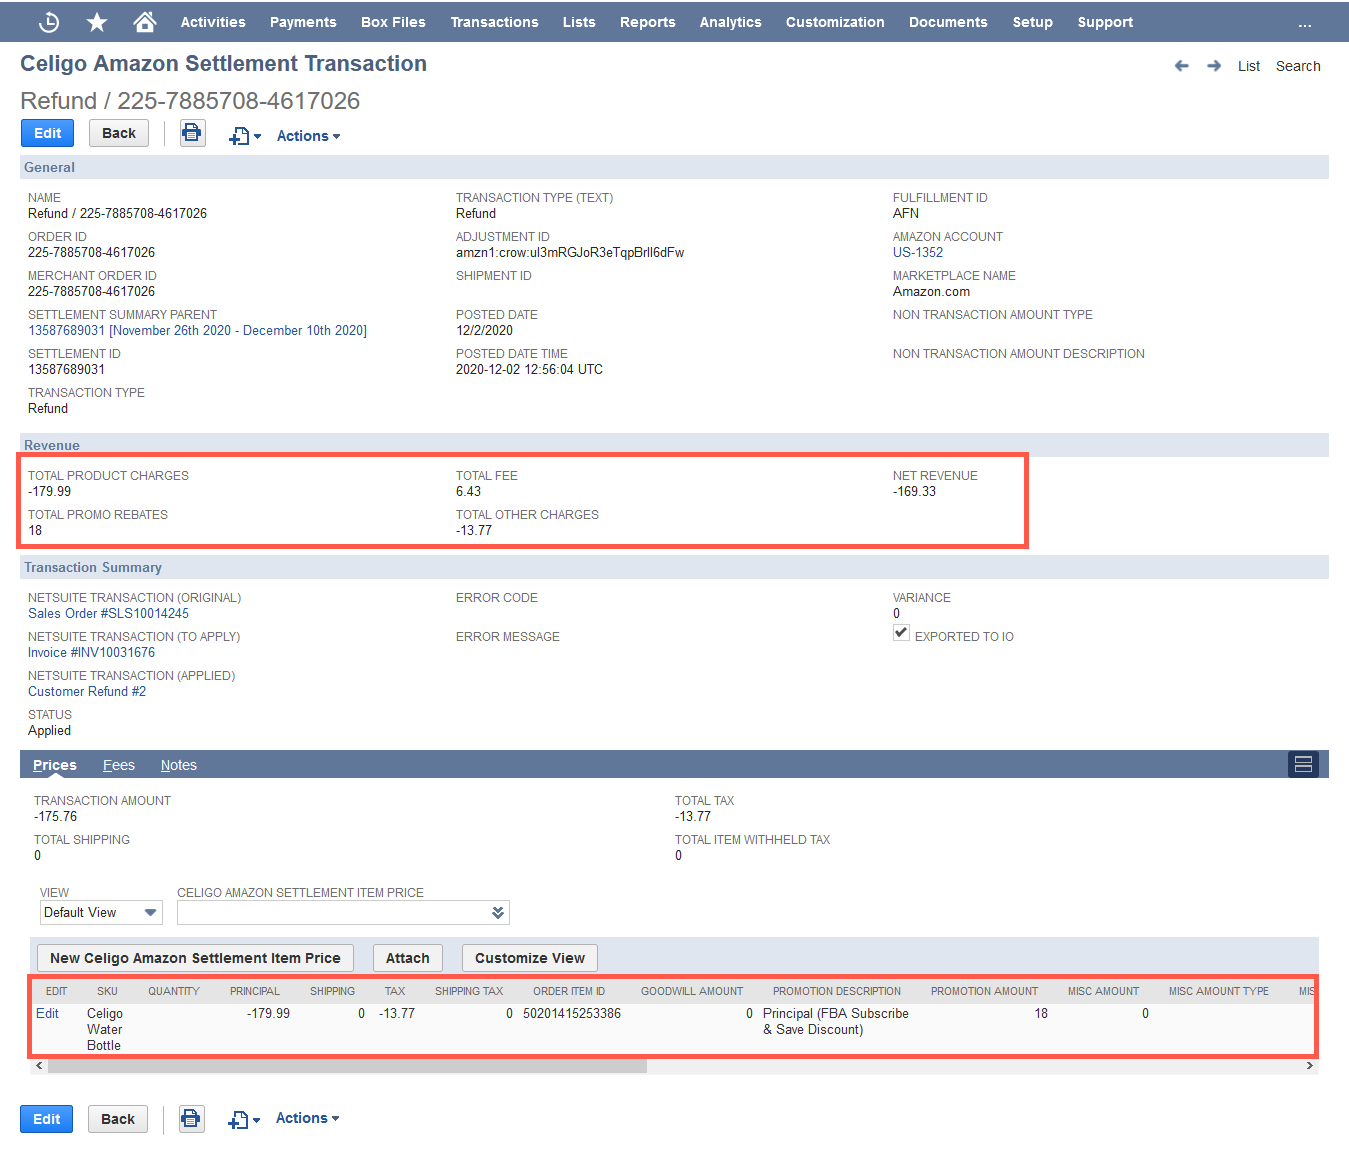1349x1154 pixels.
Task: Open the Recent Records clock icon
Action: 48,22
